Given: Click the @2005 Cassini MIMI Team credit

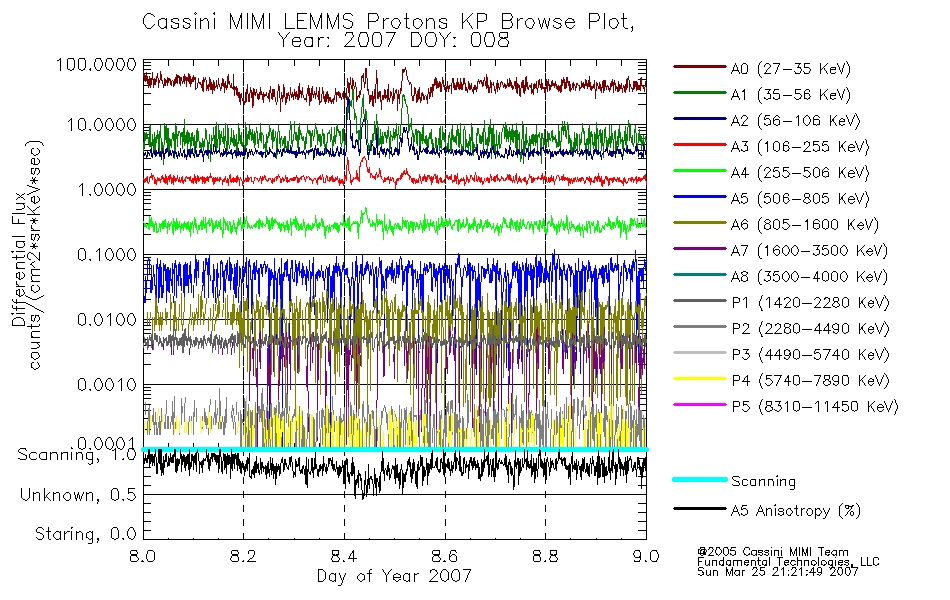Looking at the screenshot, I should point(772,552).
